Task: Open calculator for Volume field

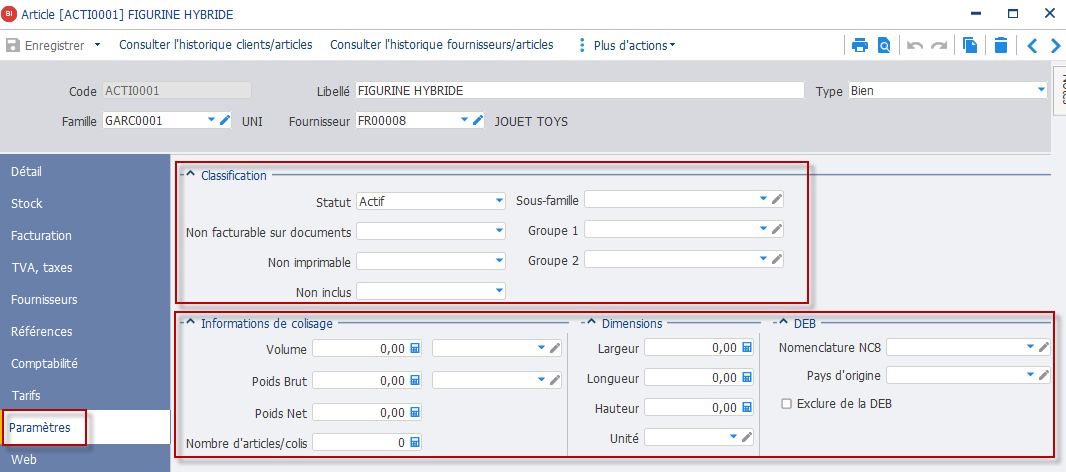Action: [415, 348]
